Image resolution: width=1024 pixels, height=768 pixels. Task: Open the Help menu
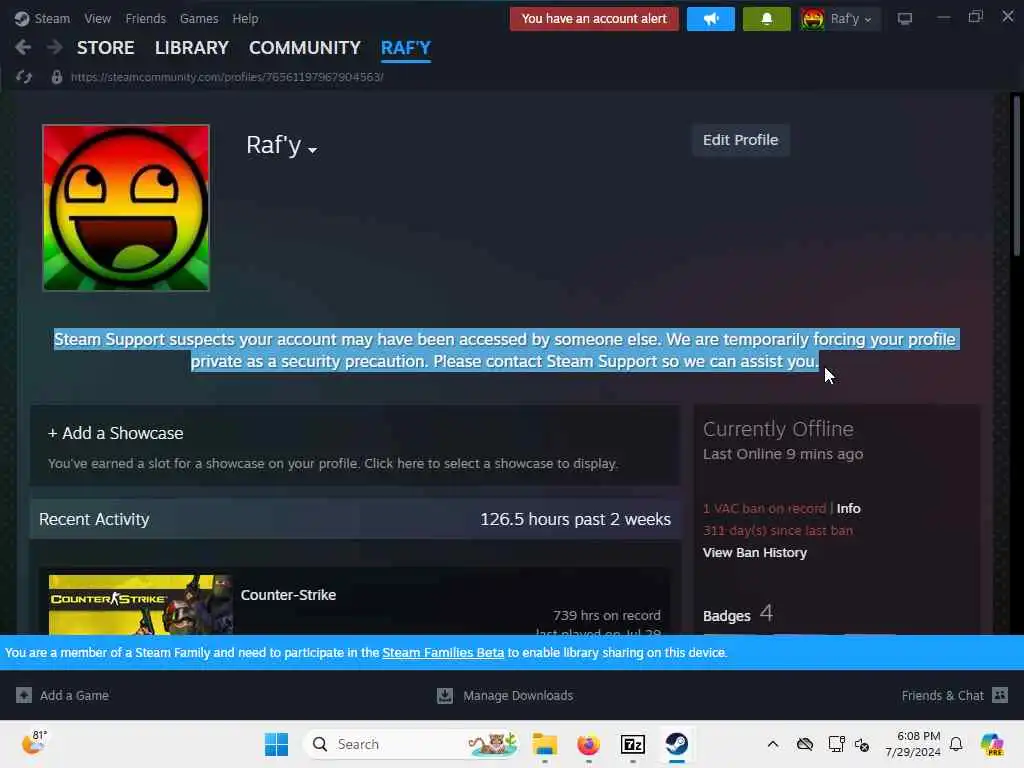pyautogui.click(x=245, y=19)
